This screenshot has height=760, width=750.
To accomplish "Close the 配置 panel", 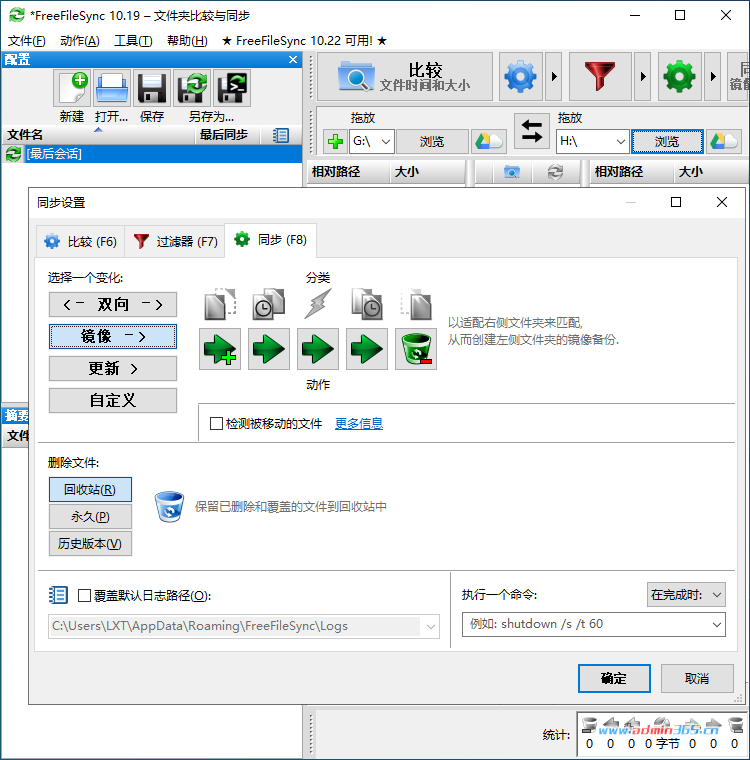I will tap(293, 60).
